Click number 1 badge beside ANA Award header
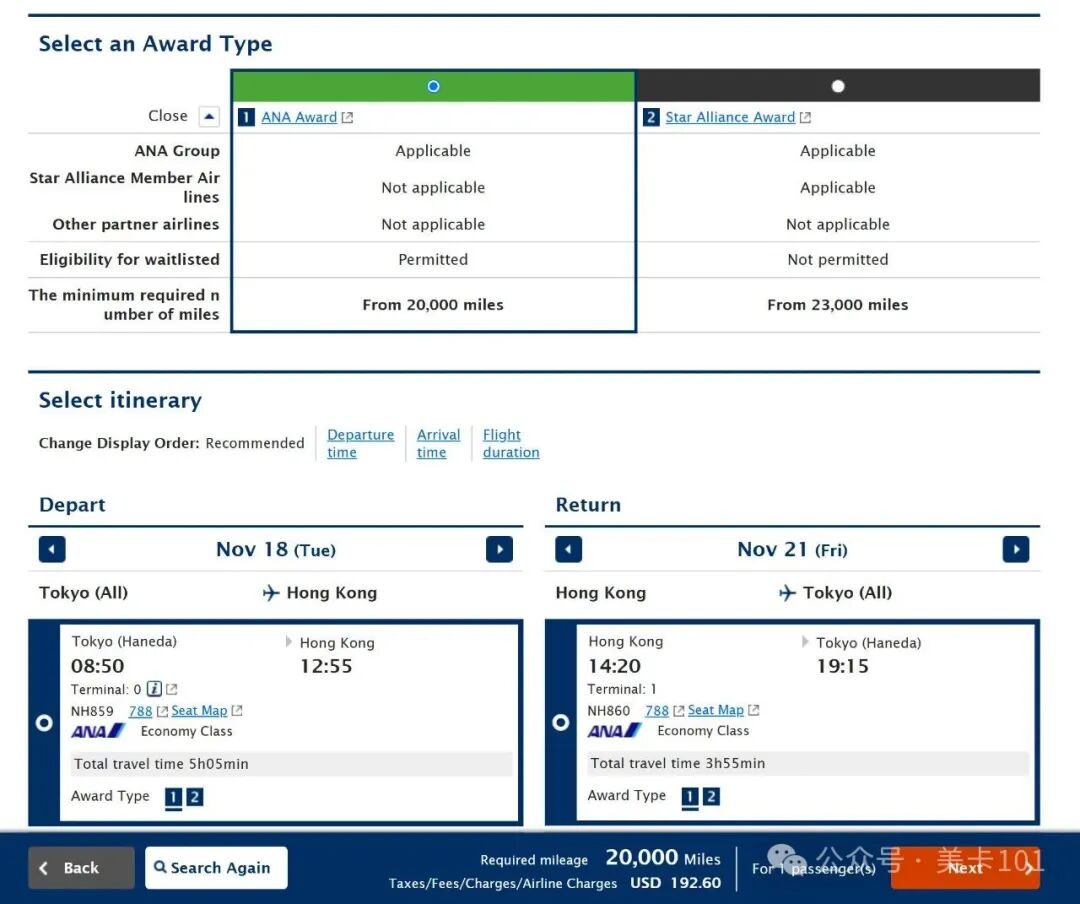The image size is (1080, 904). coord(246,117)
